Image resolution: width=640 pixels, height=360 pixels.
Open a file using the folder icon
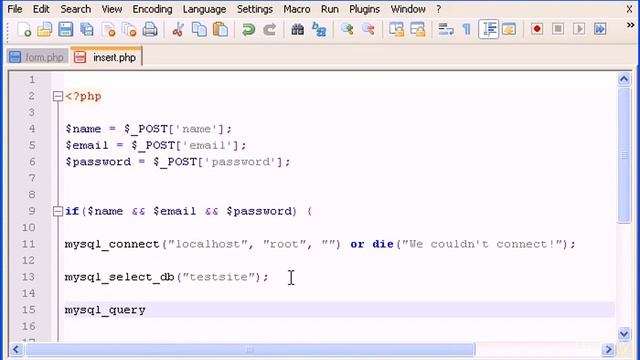(x=44, y=29)
